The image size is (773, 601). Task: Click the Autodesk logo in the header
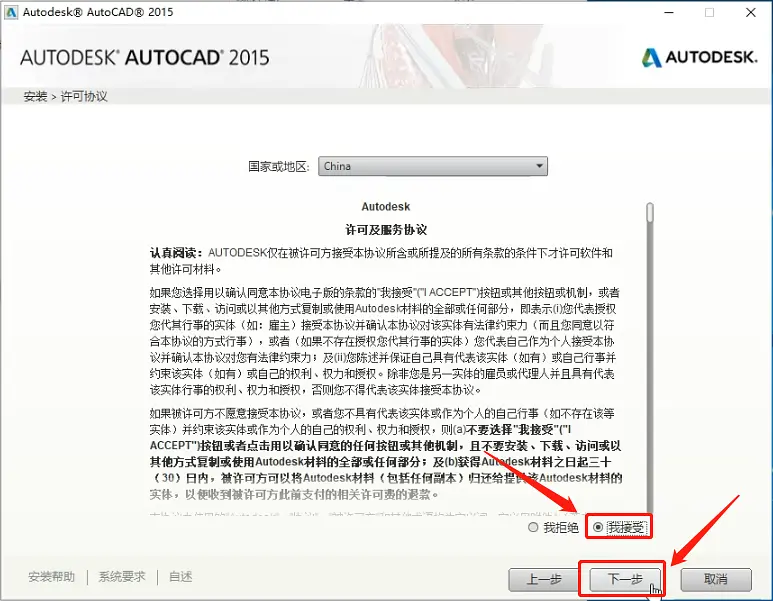(700, 57)
